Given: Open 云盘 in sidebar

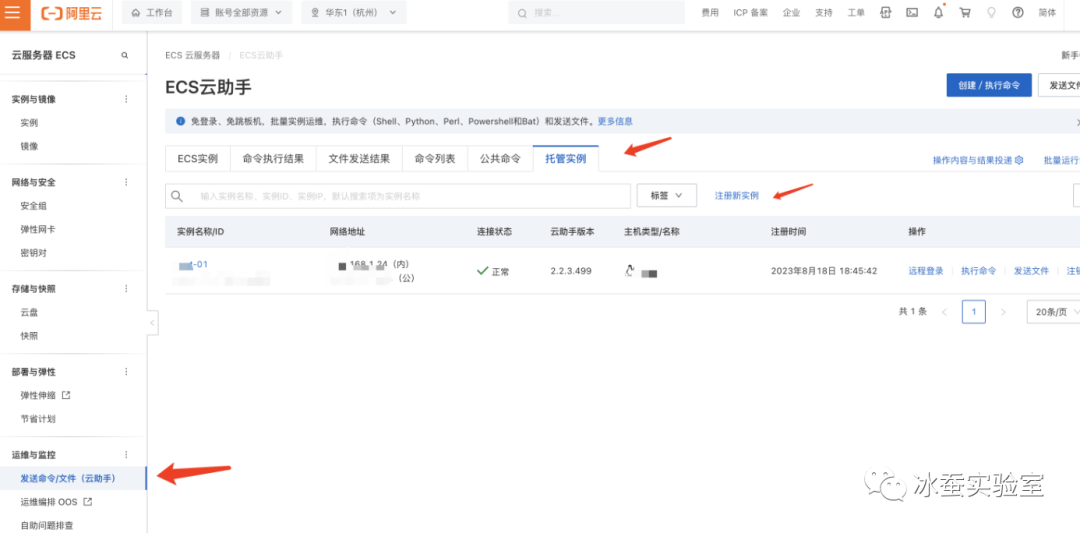Looking at the screenshot, I should point(29,312).
